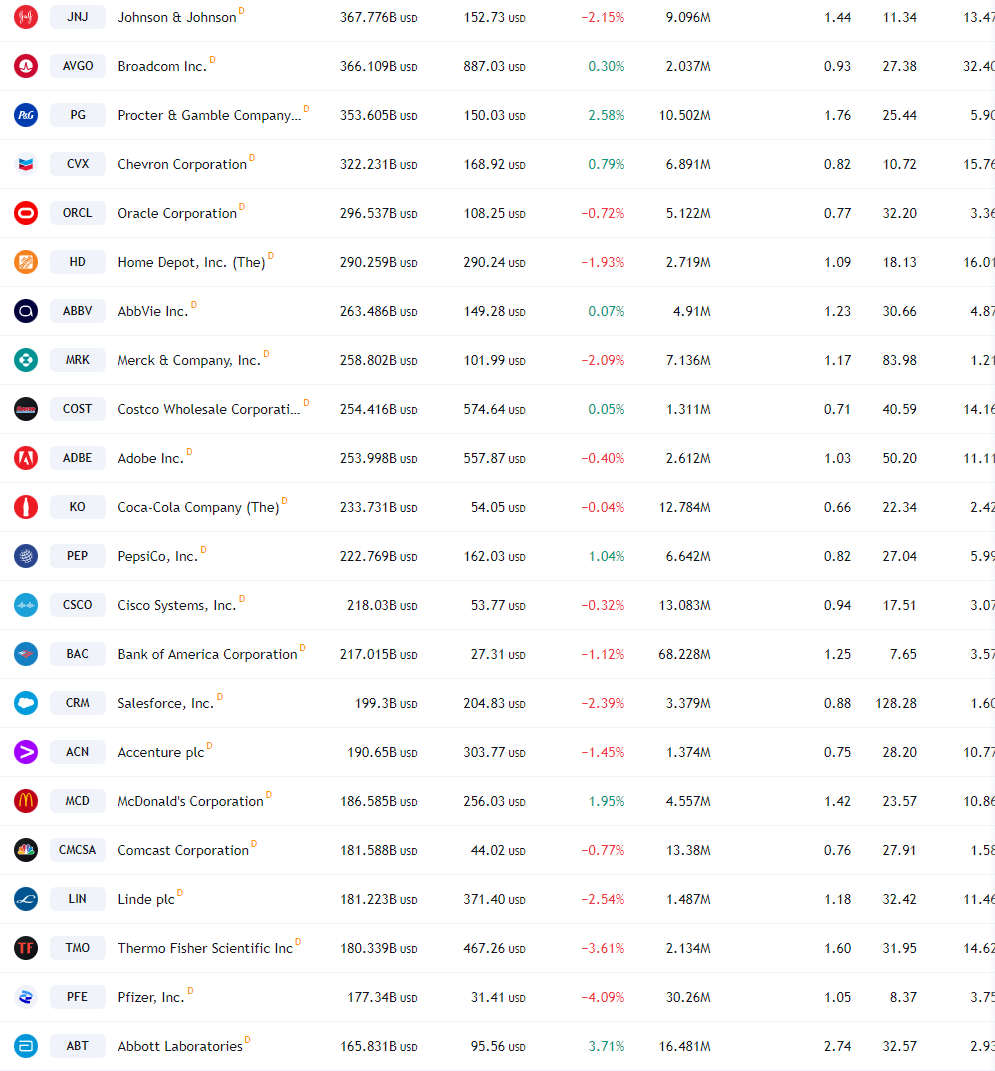
Task: Open the Linde plc link
Action: click(146, 899)
